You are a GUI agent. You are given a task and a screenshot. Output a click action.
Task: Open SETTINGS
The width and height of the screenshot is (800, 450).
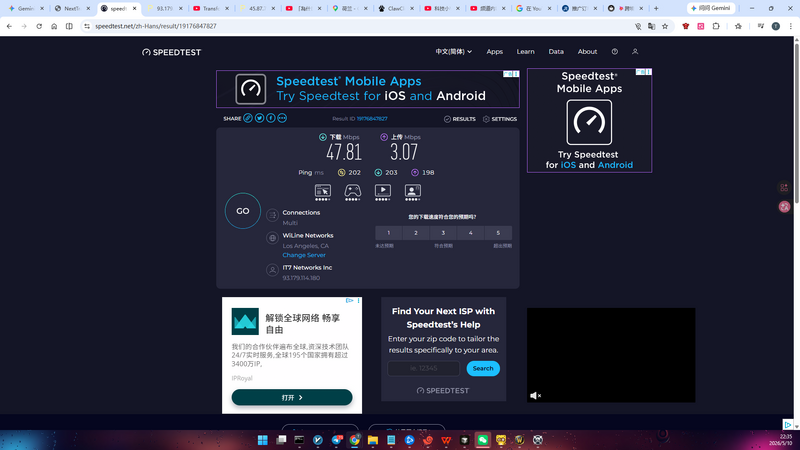[500, 119]
